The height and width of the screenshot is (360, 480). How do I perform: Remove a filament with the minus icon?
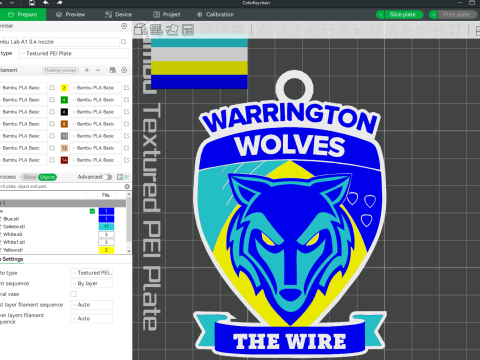pyautogui.click(x=98, y=70)
